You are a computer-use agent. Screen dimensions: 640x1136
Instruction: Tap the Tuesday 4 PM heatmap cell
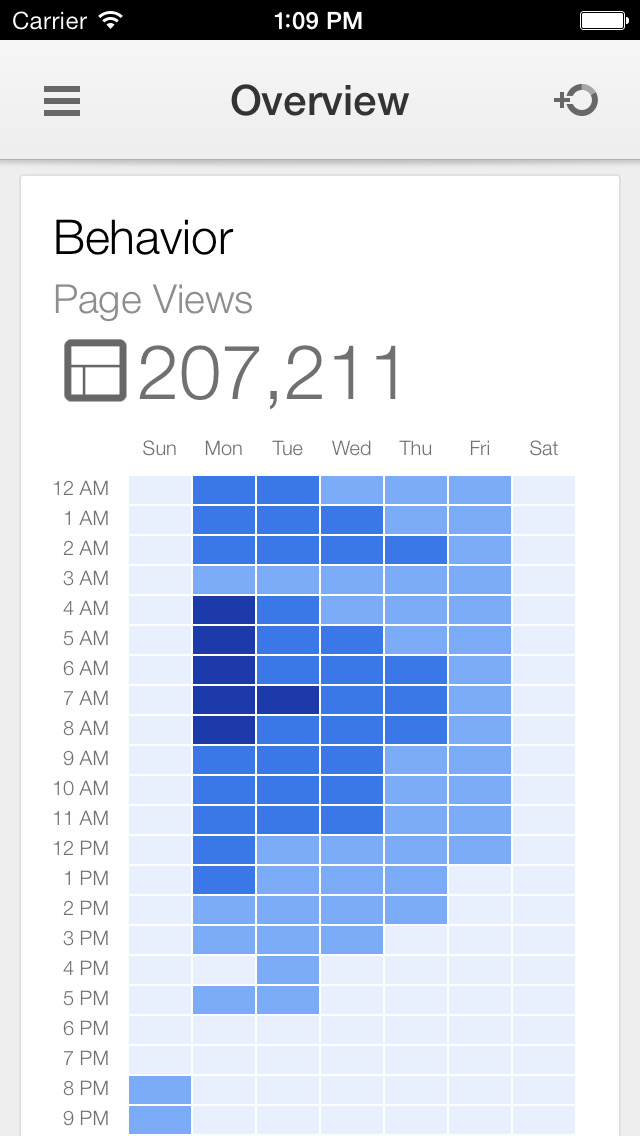pos(288,969)
